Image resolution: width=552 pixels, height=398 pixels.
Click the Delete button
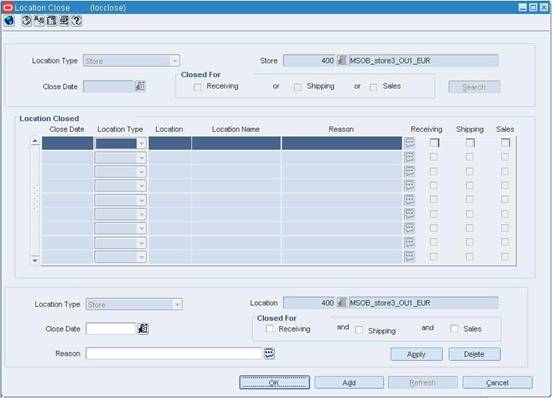point(475,354)
